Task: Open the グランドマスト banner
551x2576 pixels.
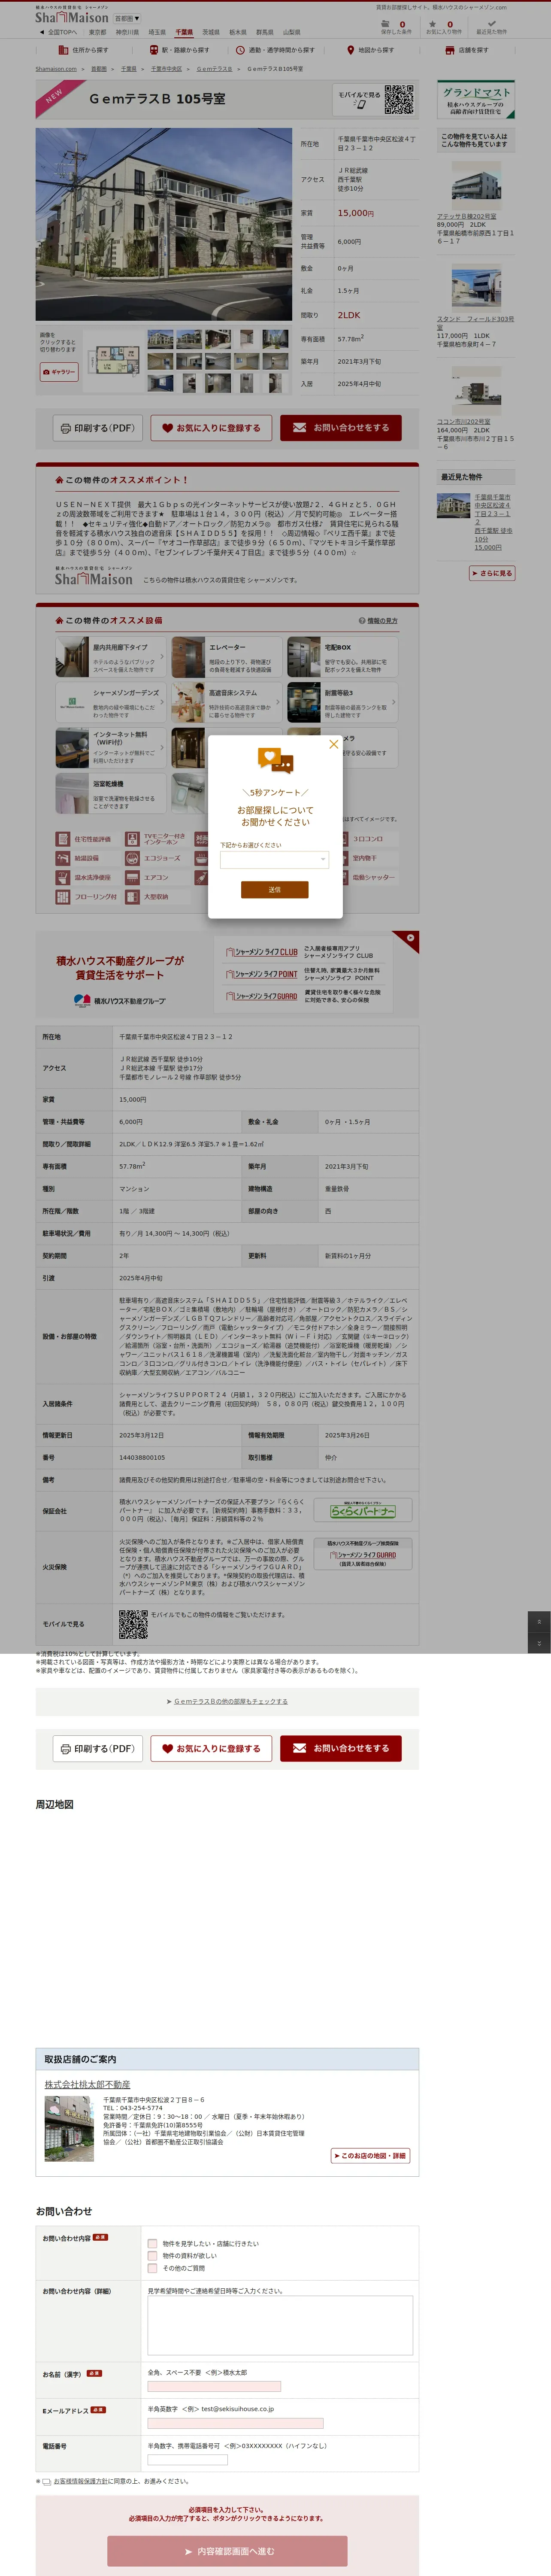Action: (x=476, y=99)
